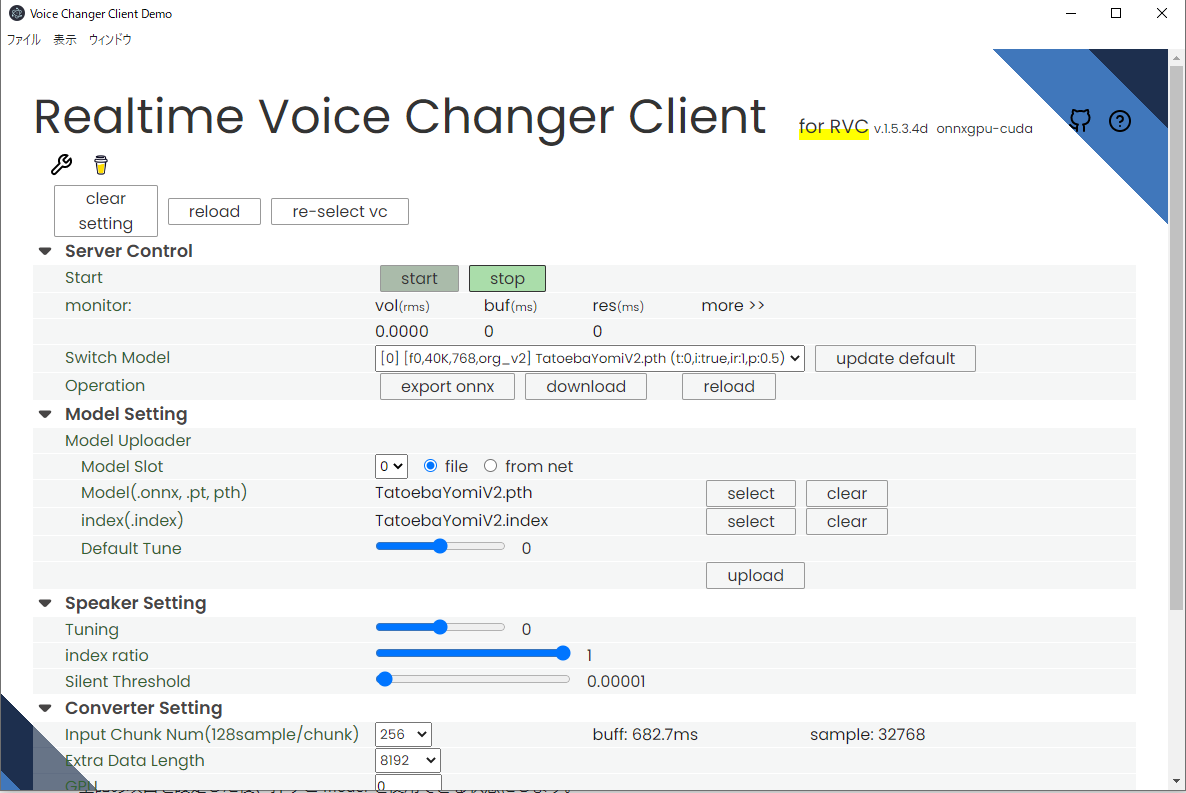Expand monitor details with more >>
The width and height of the screenshot is (1186, 793).
pos(733,306)
